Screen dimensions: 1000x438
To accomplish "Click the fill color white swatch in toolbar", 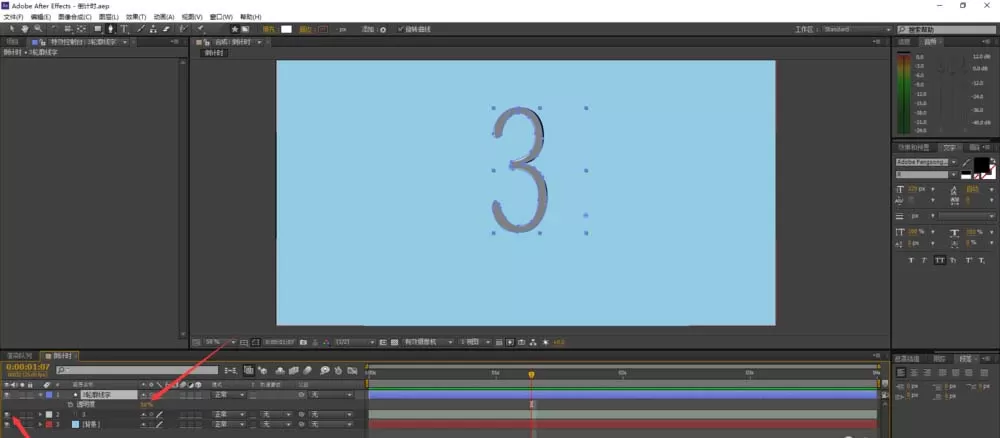I will pyautogui.click(x=286, y=29).
